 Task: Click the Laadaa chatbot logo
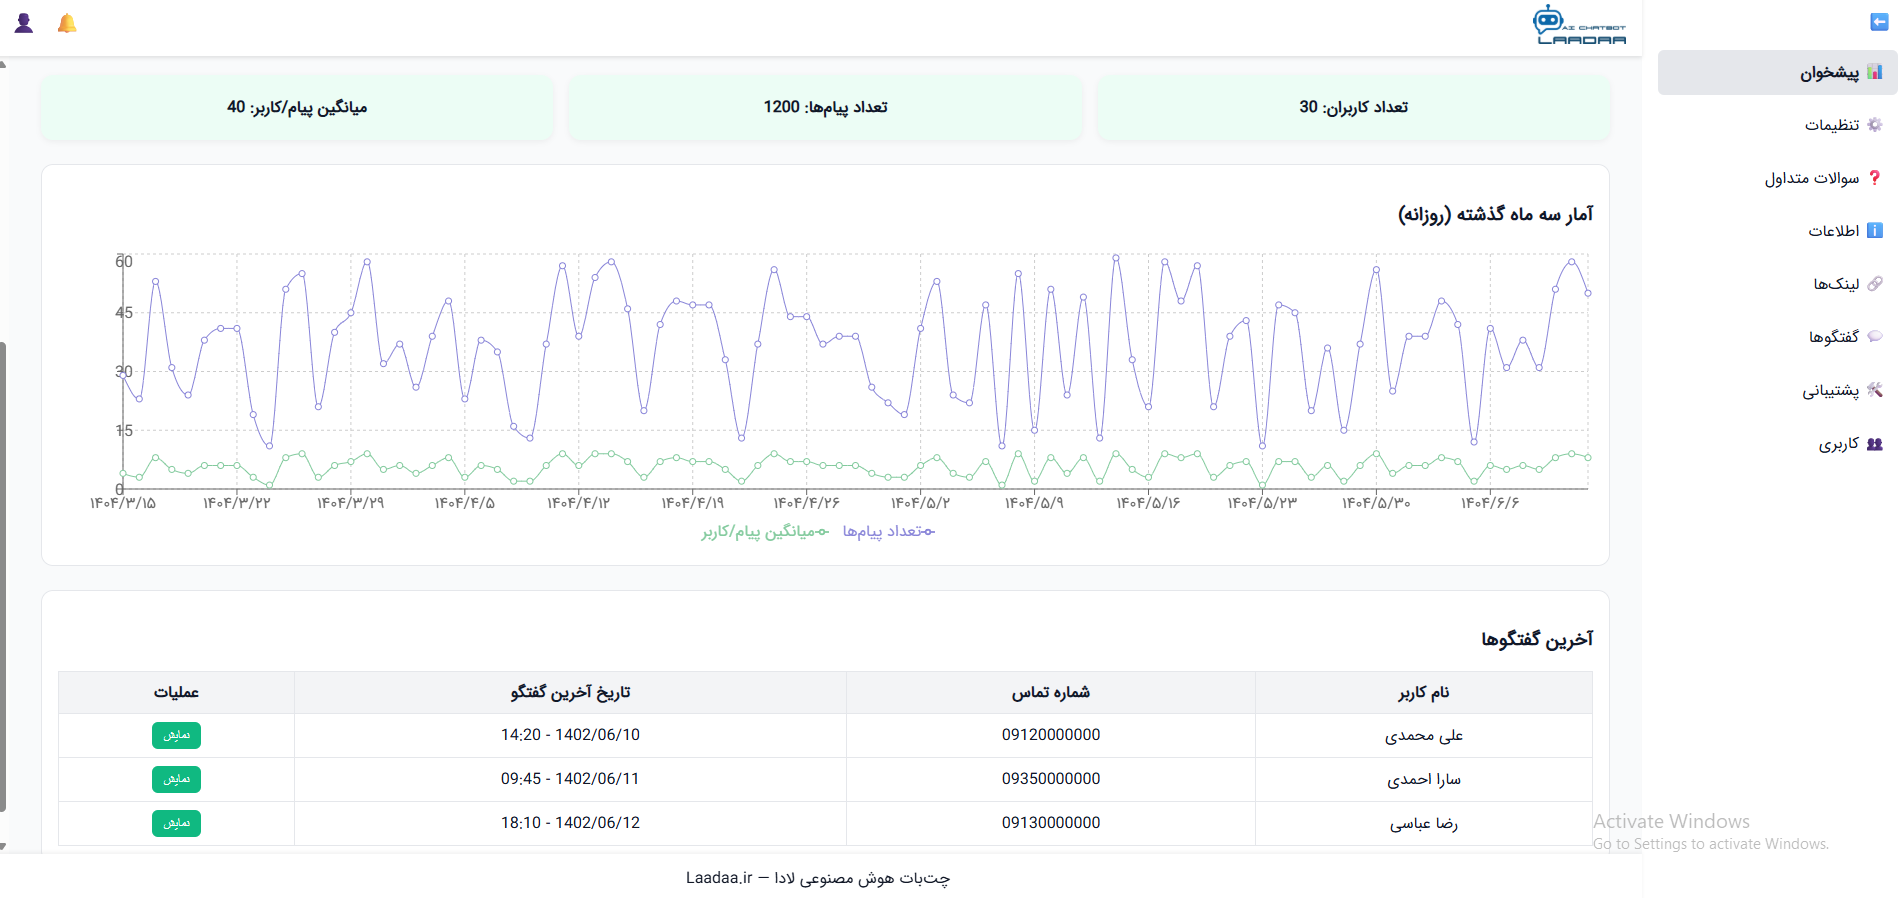tap(1579, 26)
